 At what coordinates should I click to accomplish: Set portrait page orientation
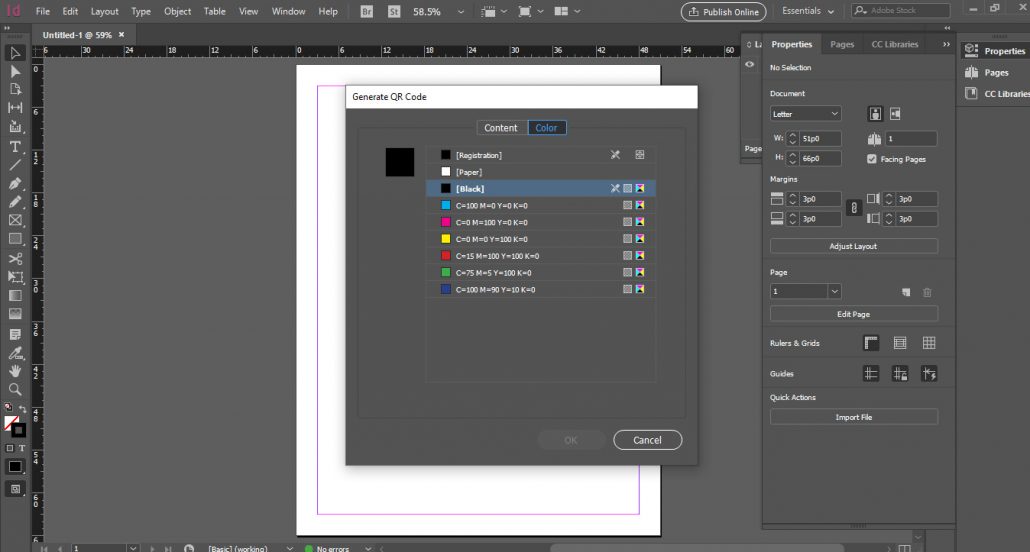[875, 114]
